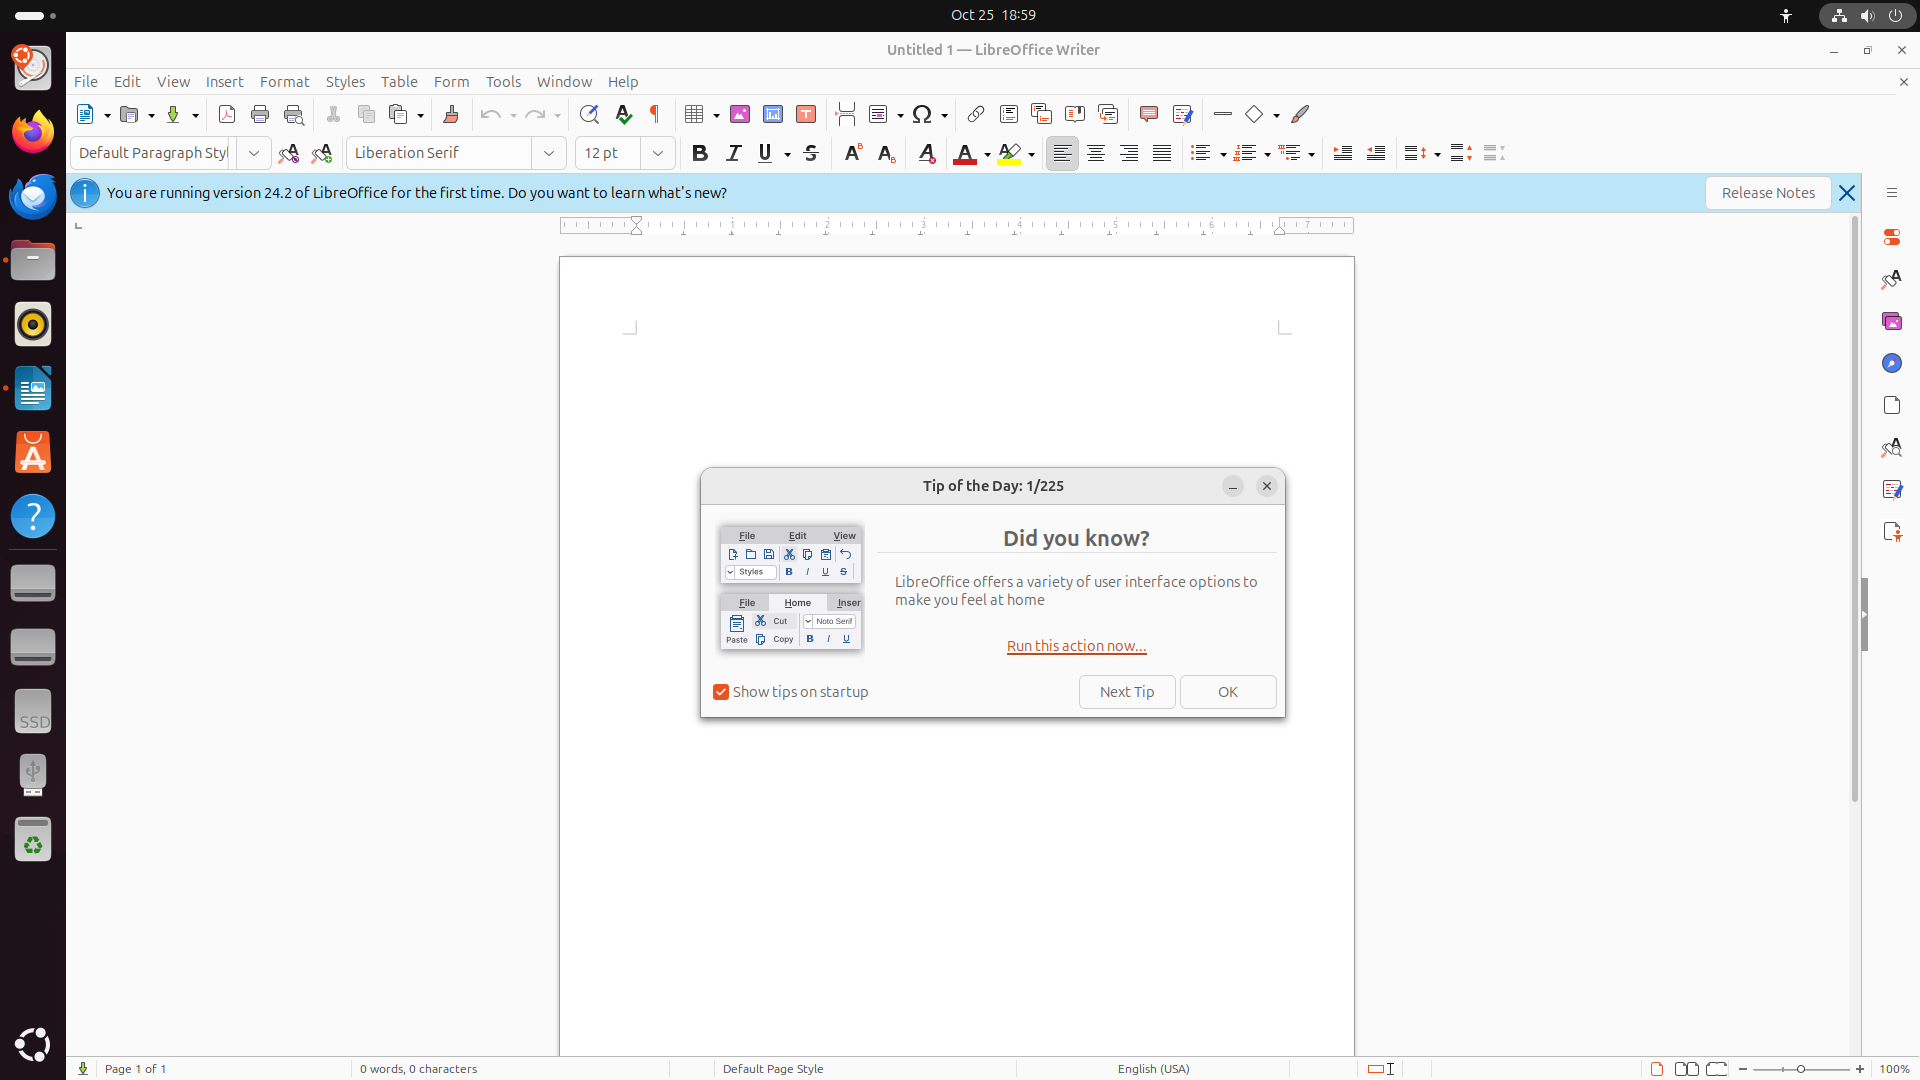Toggle Formatting Marks pilcrow button
Image resolution: width=1920 pixels, height=1080 pixels.
[x=655, y=114]
